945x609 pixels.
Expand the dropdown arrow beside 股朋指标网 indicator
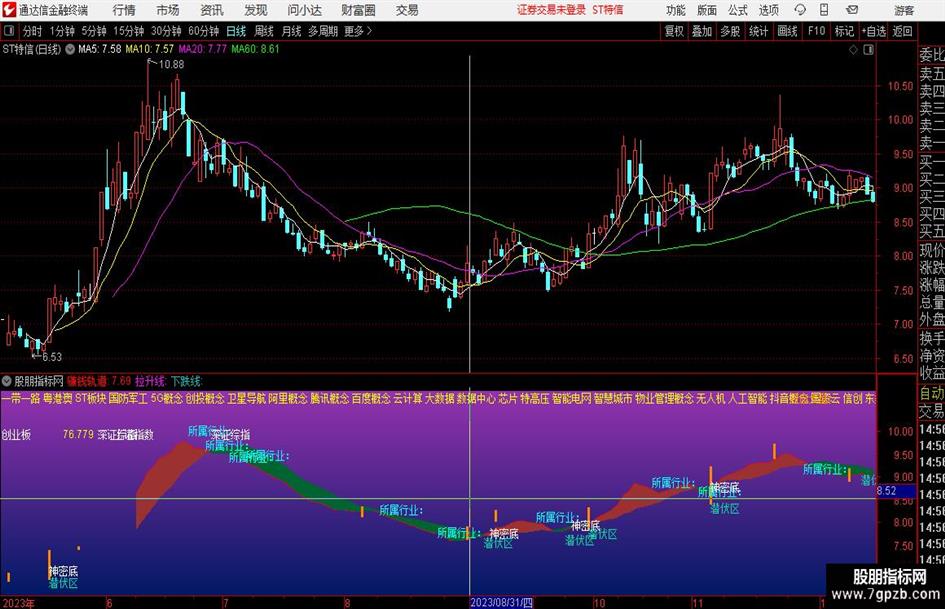[7, 381]
